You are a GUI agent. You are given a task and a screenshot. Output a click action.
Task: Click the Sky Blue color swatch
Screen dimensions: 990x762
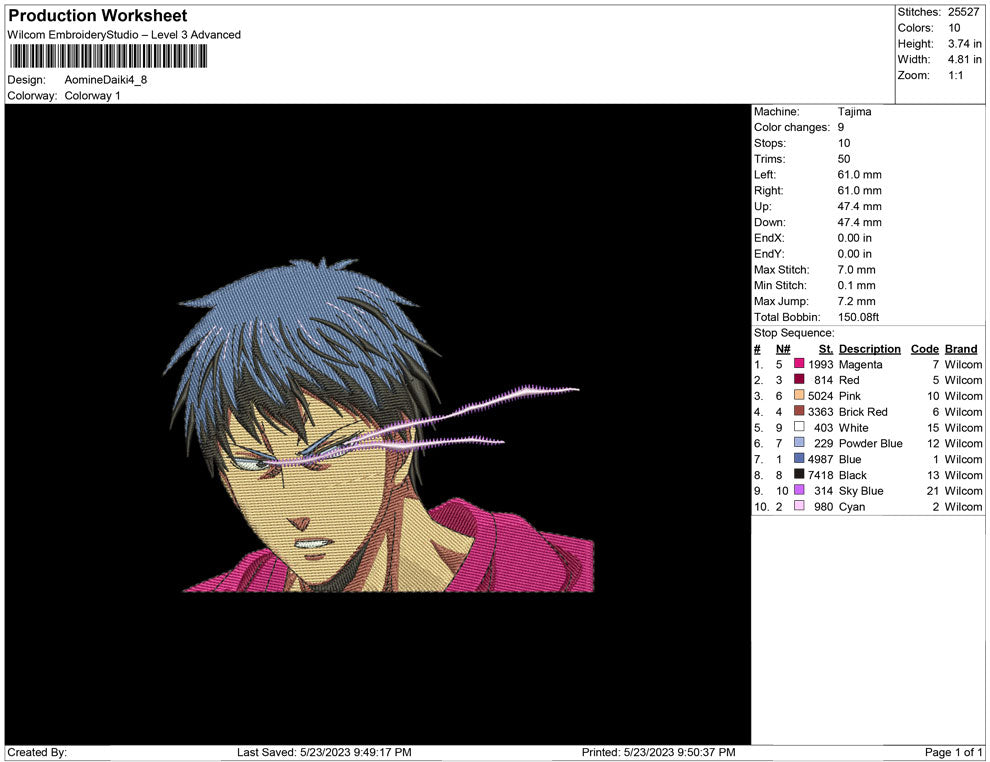click(799, 490)
